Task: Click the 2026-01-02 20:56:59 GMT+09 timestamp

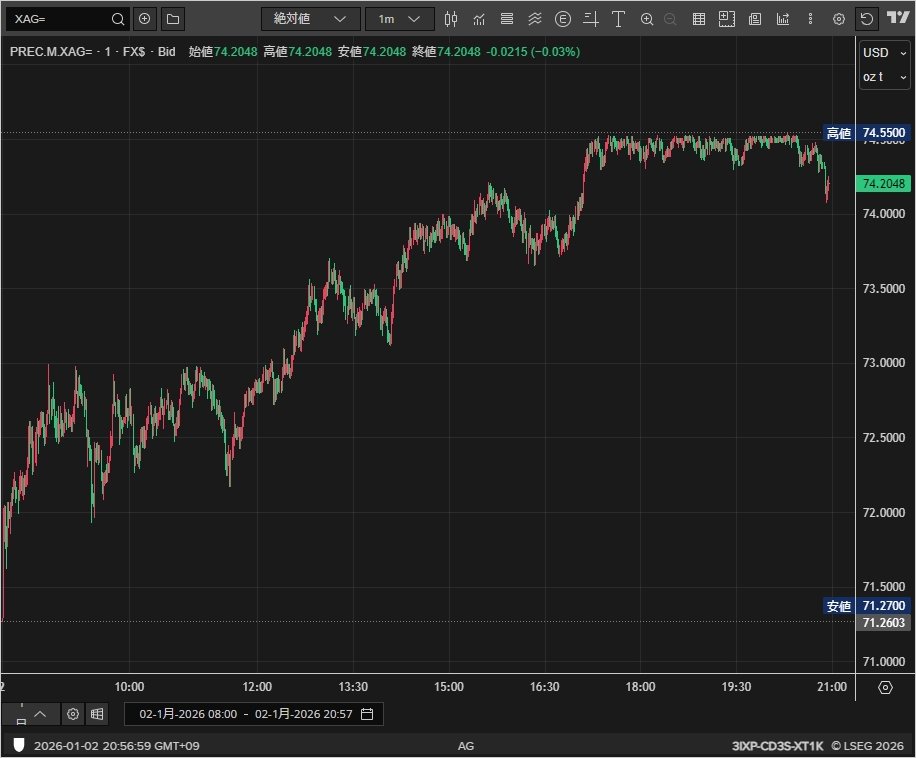Action: coord(116,746)
